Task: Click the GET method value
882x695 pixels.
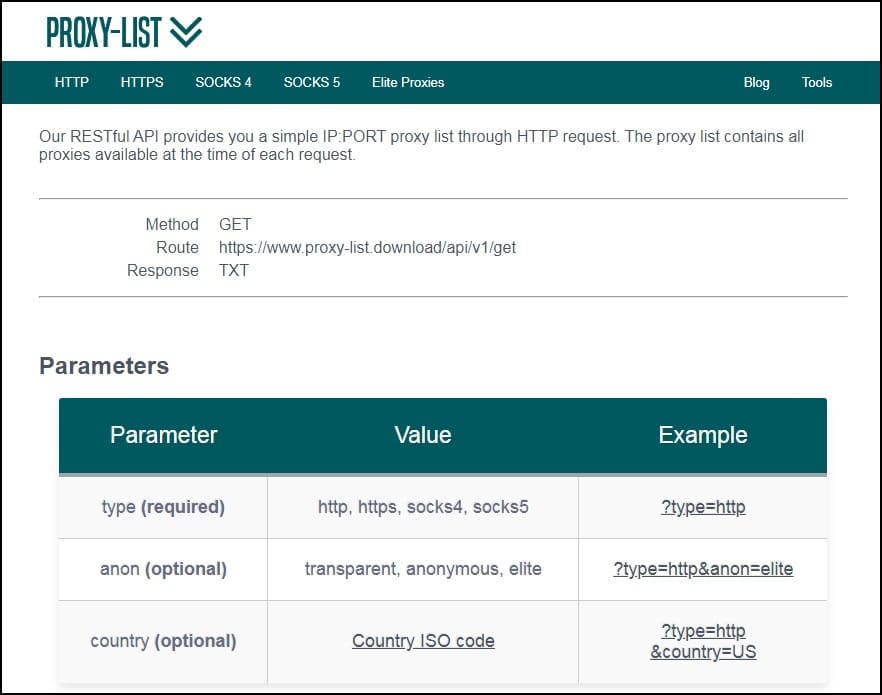Action: (x=234, y=224)
